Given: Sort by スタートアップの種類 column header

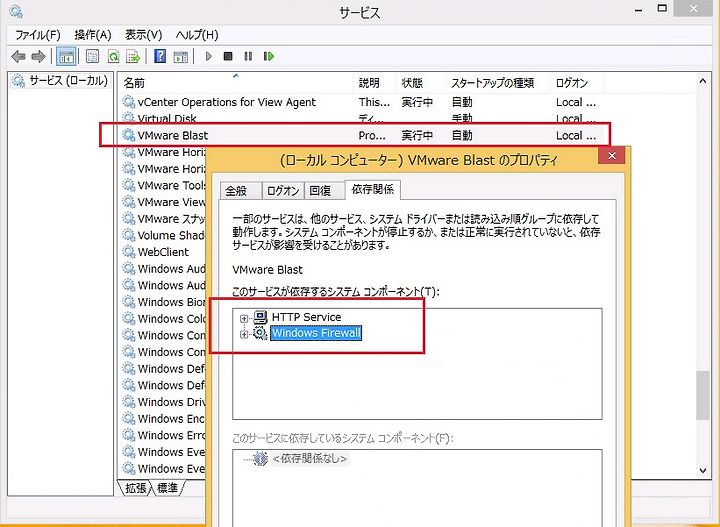Looking at the screenshot, I should tap(498, 83).
